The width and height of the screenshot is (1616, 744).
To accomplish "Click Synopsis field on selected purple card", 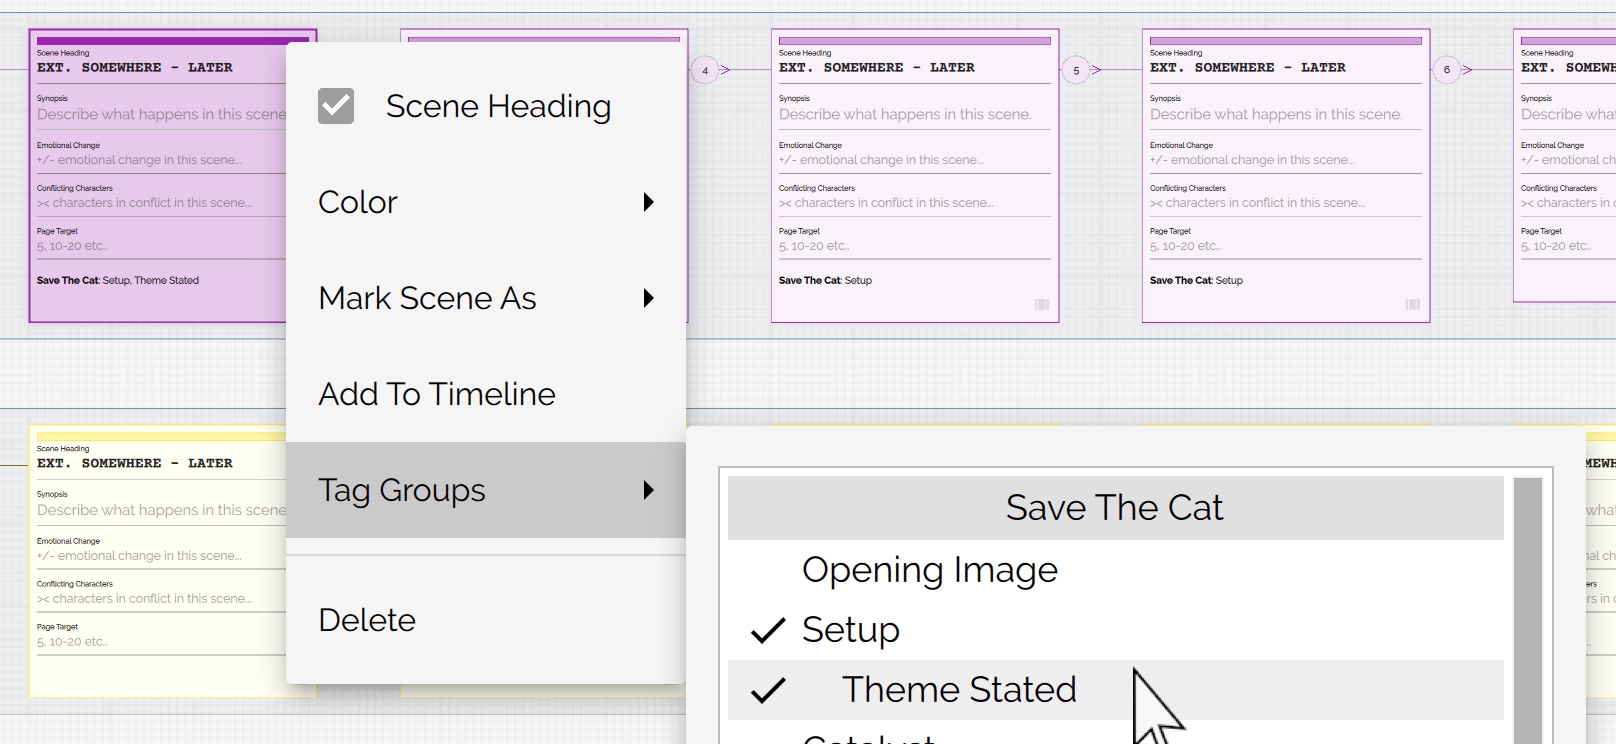I will 161,114.
